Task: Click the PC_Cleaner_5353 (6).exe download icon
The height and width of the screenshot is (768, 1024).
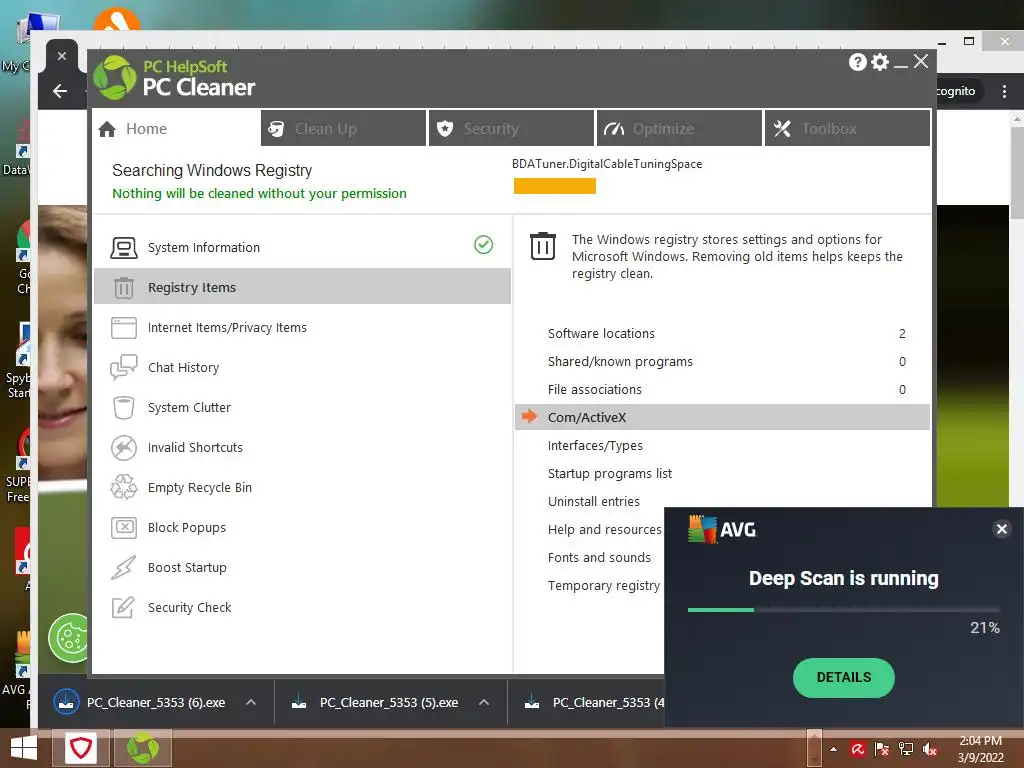Action: click(66, 702)
